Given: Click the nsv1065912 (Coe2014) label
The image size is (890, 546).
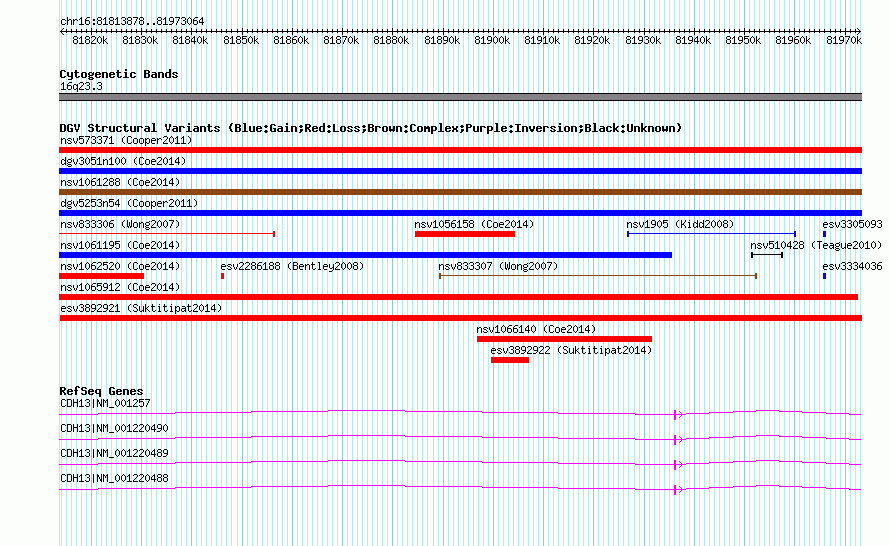Looking at the screenshot, I should tap(120, 287).
